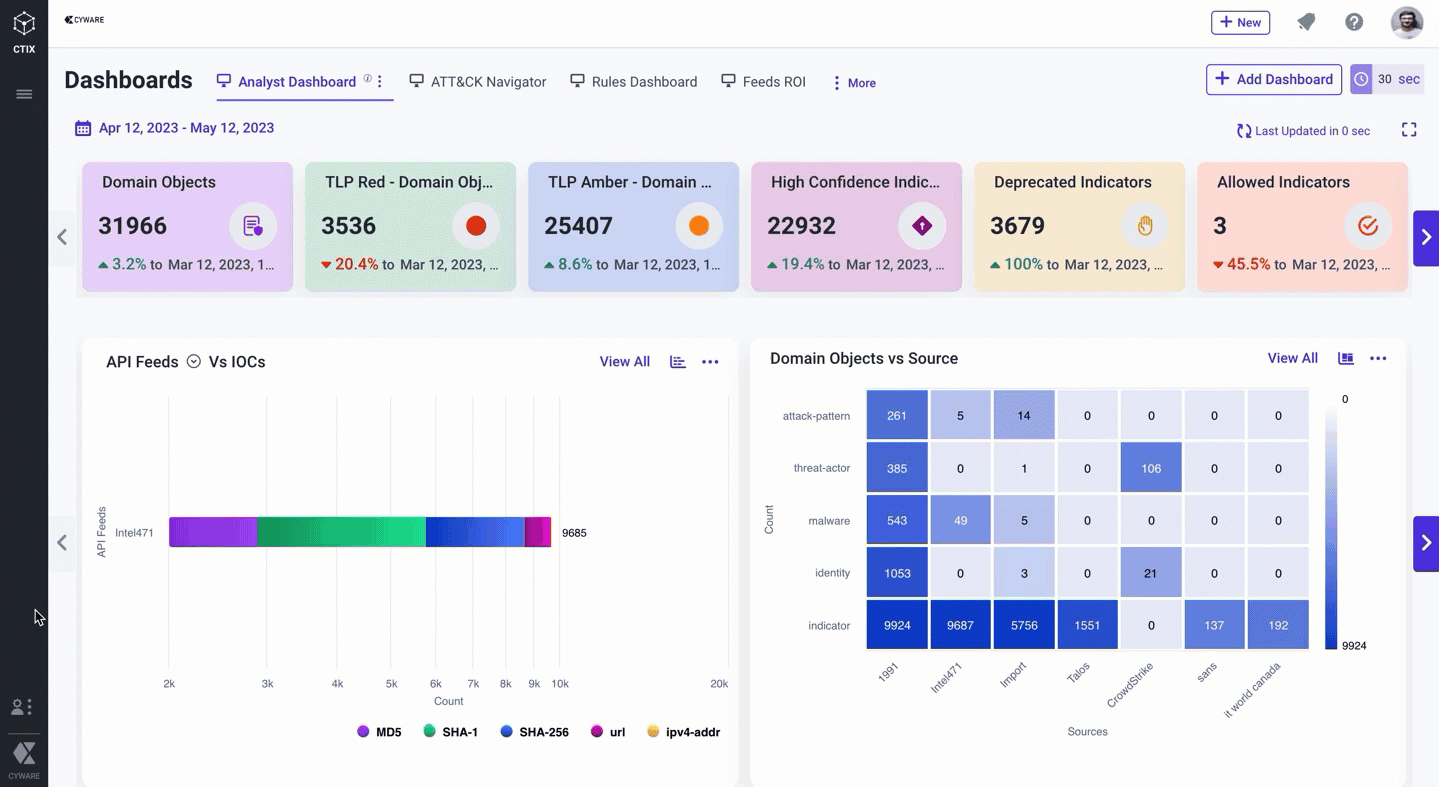Expand the API Feeds dropdown selector

click(194, 362)
